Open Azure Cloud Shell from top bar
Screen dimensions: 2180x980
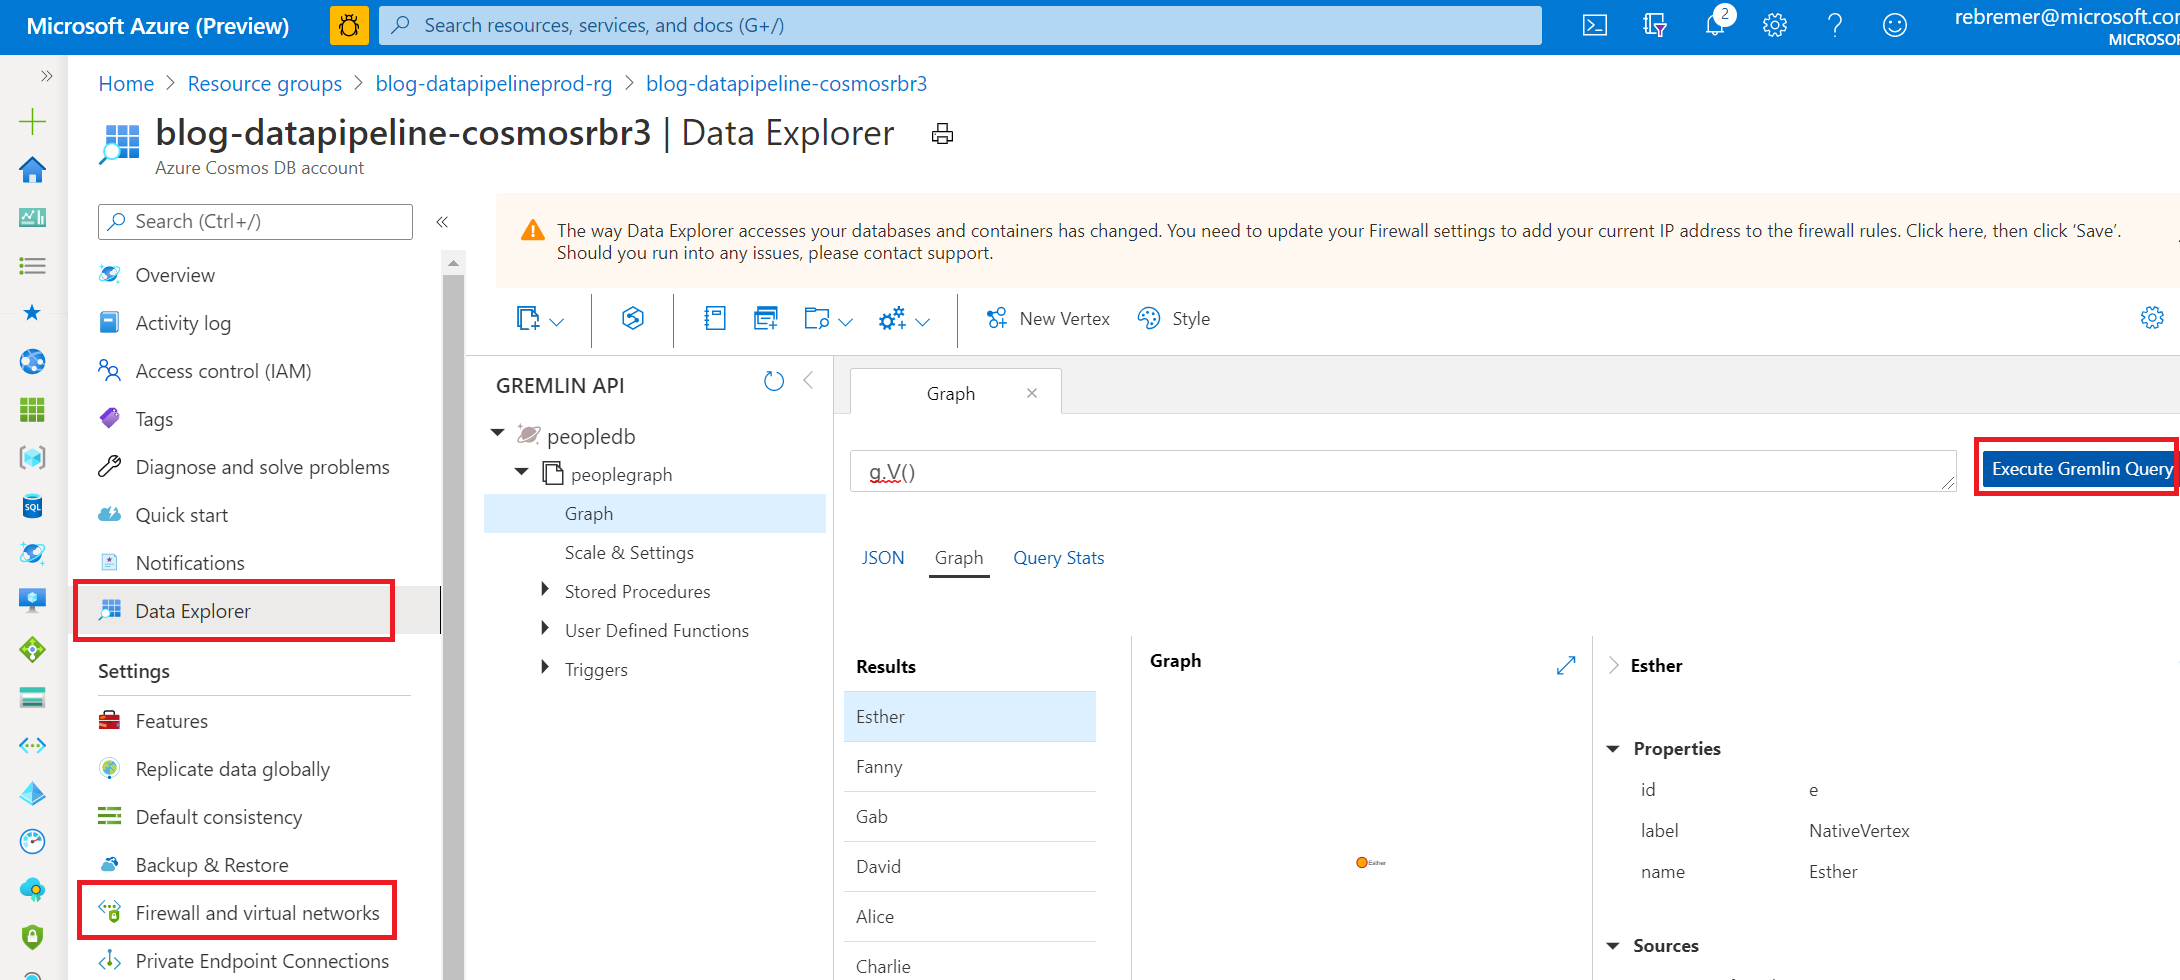pyautogui.click(x=1594, y=26)
